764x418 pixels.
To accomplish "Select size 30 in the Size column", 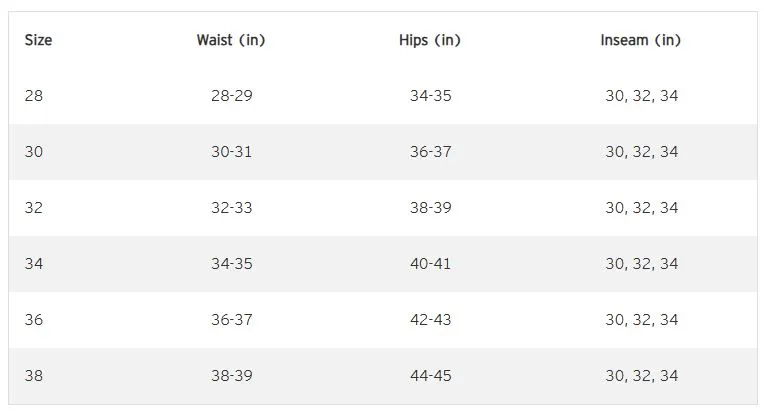I will pyautogui.click(x=34, y=152).
